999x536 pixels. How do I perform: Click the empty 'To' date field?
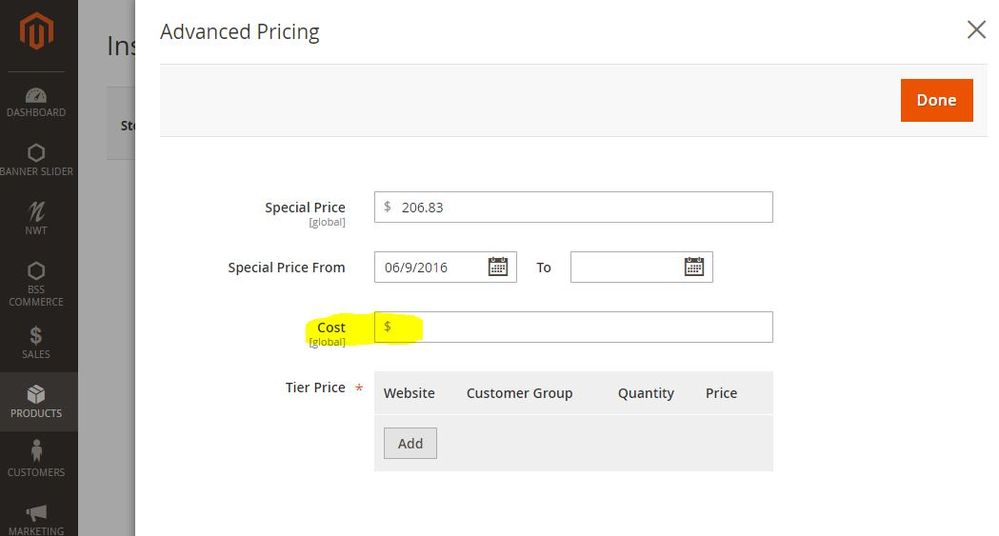642,267
